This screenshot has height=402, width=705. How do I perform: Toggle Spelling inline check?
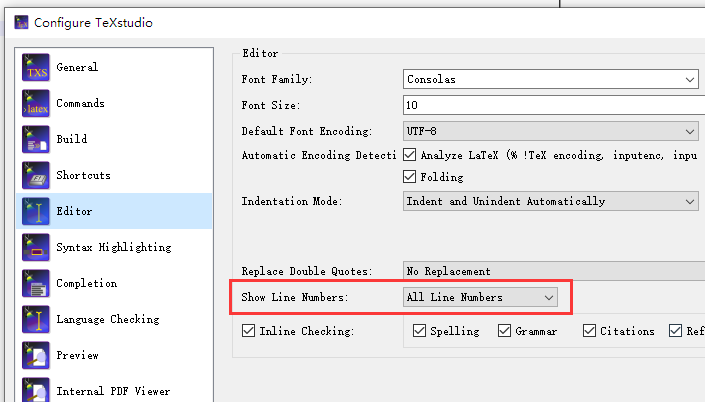pyautogui.click(x=419, y=331)
